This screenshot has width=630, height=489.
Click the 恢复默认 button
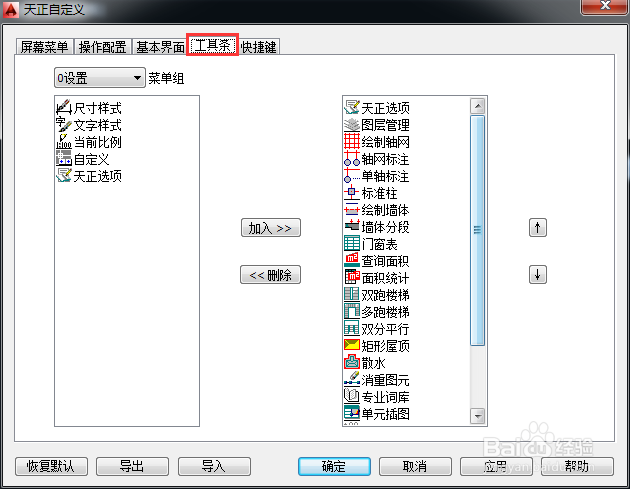pyautogui.click(x=51, y=466)
